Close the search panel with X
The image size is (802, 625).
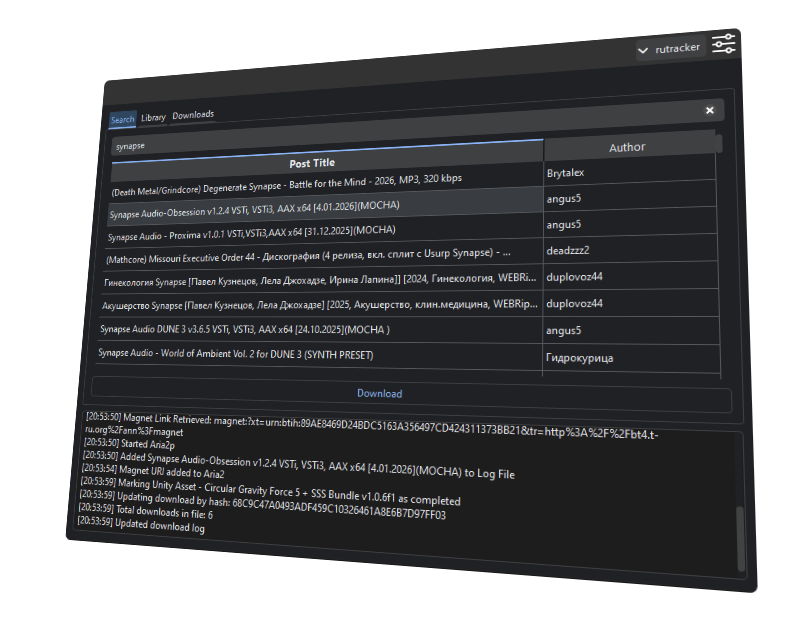tap(709, 110)
